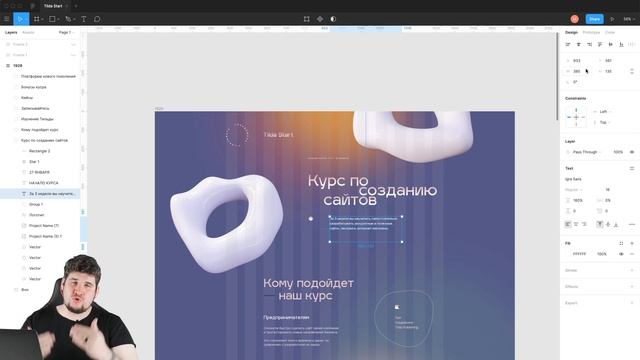Viewport: 640px width, 360px height.
Task: Click the Edit object icon in top toolbar
Action: click(x=307, y=19)
